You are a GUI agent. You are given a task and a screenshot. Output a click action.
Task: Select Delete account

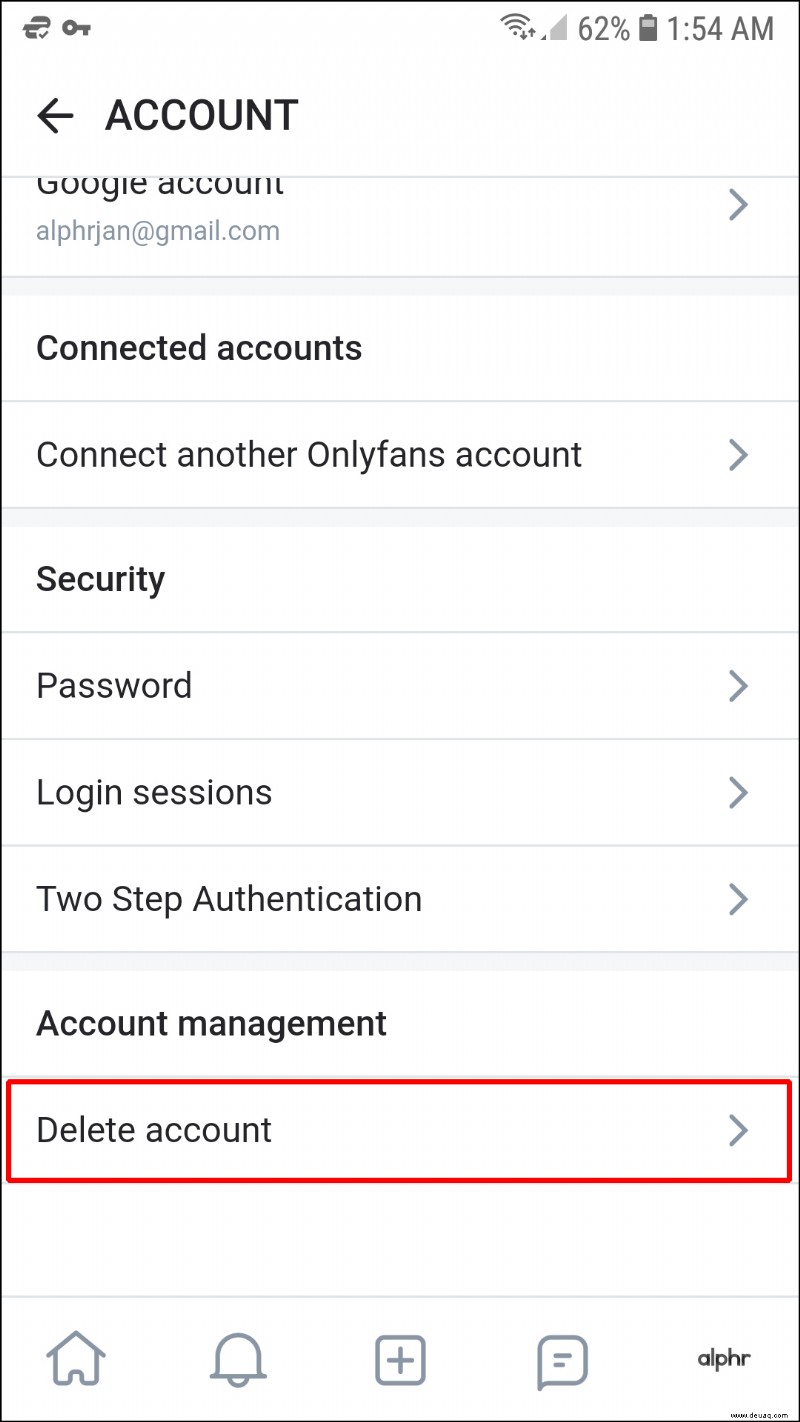(400, 1131)
